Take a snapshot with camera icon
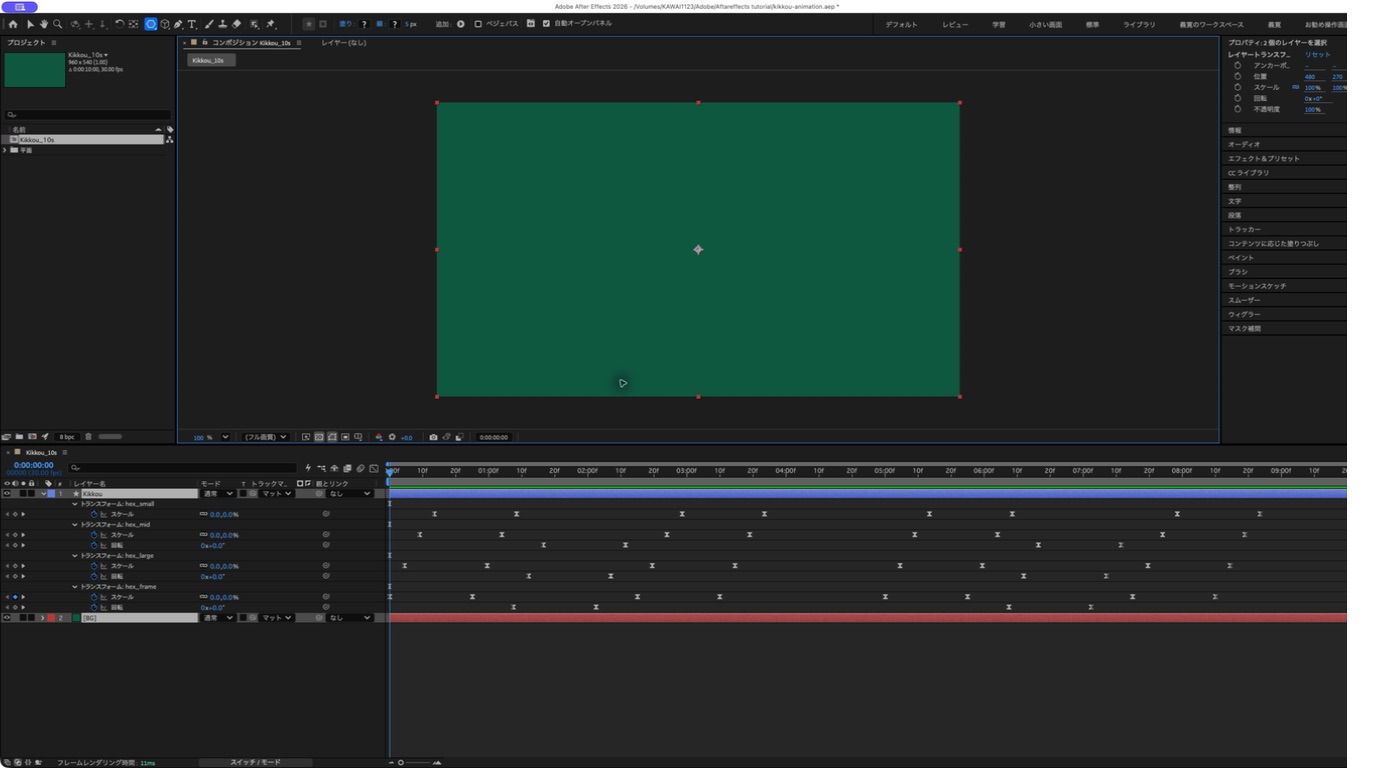Viewport: 1395px width, 768px height. pos(433,437)
